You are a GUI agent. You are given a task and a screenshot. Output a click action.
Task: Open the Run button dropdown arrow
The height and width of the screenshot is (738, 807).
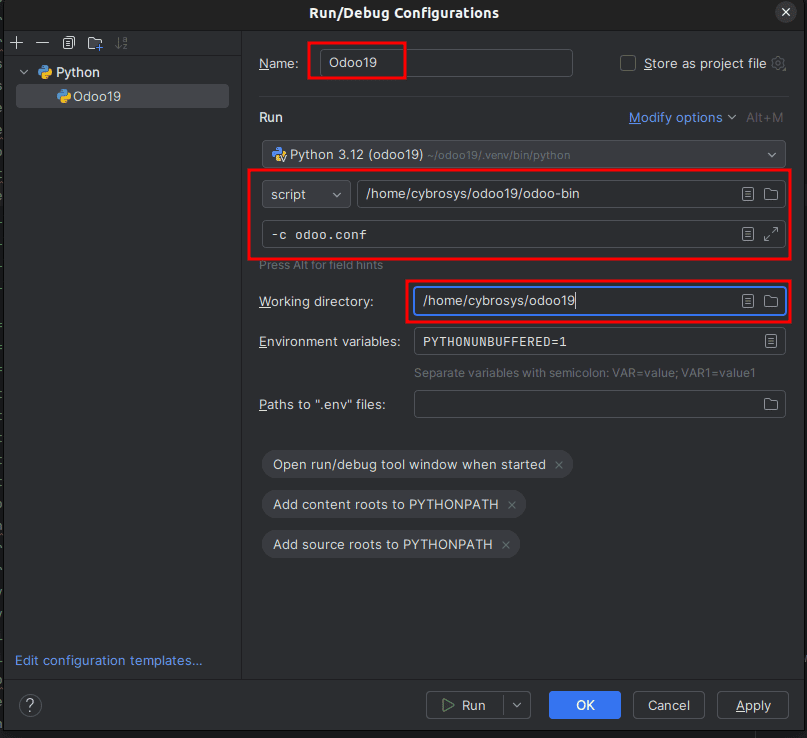(517, 705)
